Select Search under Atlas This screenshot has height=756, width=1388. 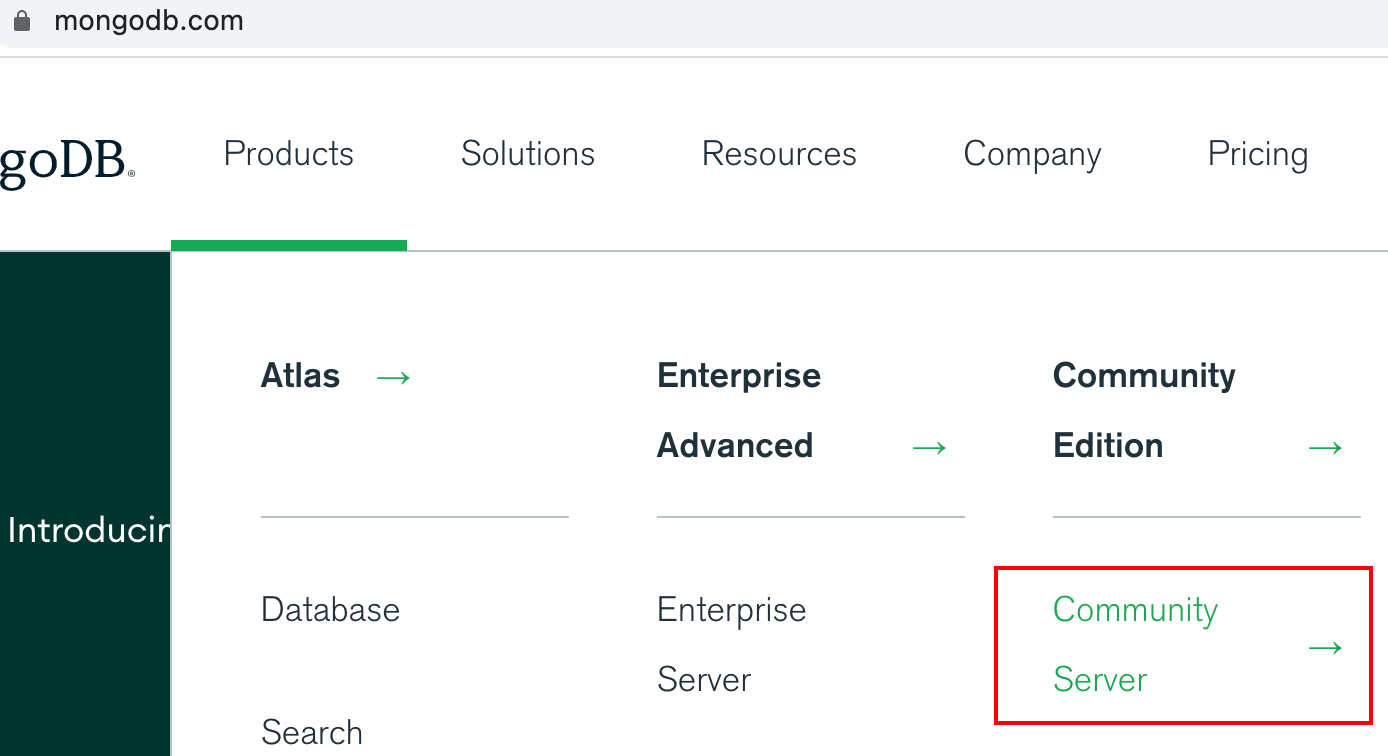tap(312, 733)
